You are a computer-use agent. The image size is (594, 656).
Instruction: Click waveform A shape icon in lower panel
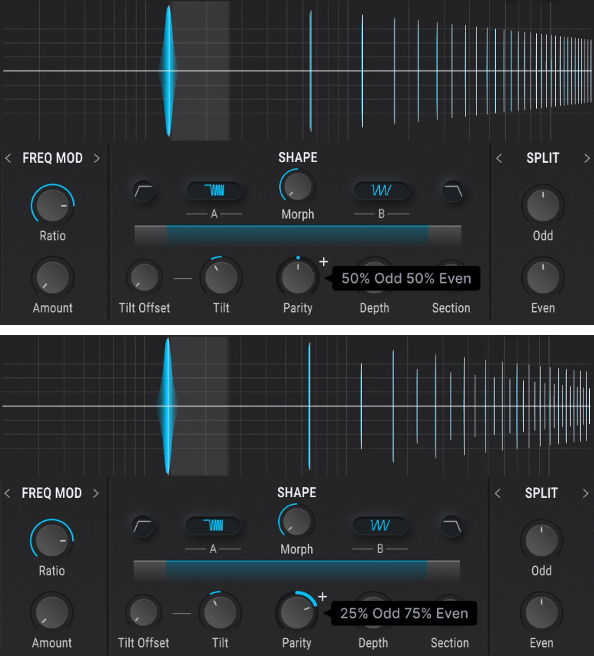[213, 525]
